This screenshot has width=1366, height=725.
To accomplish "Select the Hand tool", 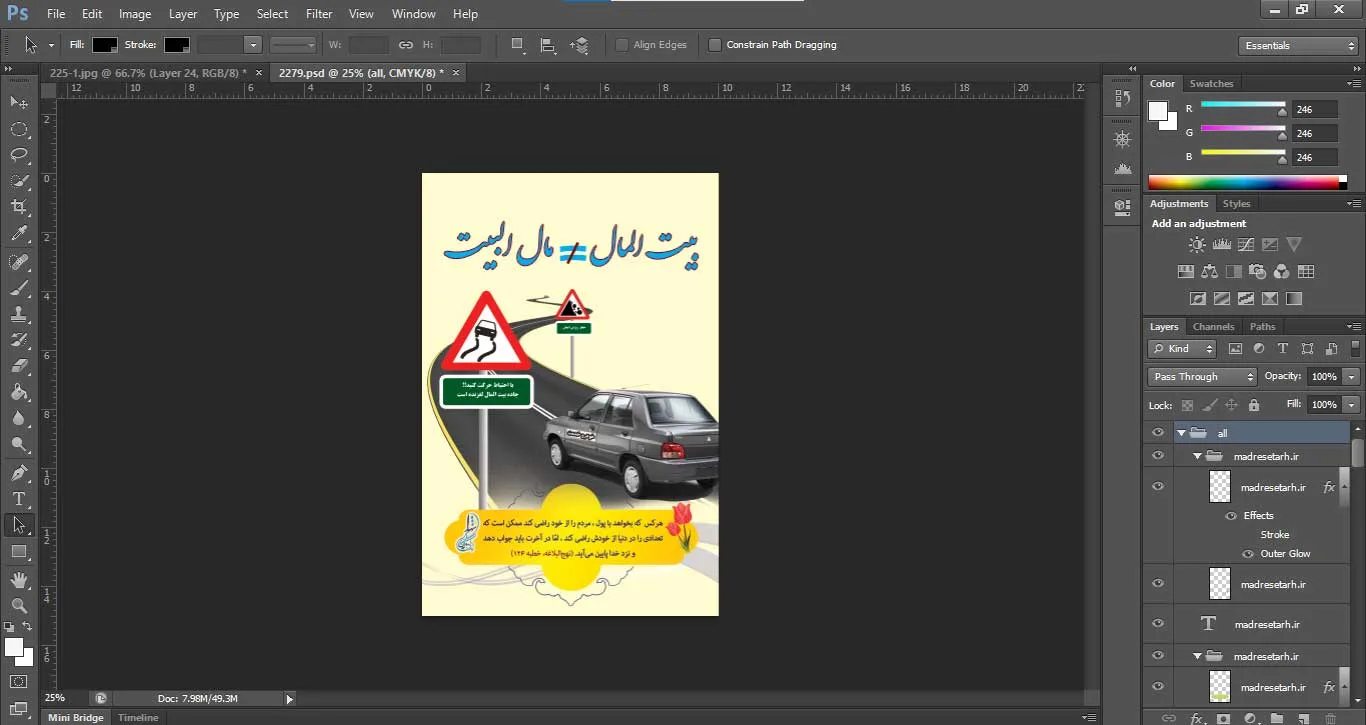I will 19,579.
